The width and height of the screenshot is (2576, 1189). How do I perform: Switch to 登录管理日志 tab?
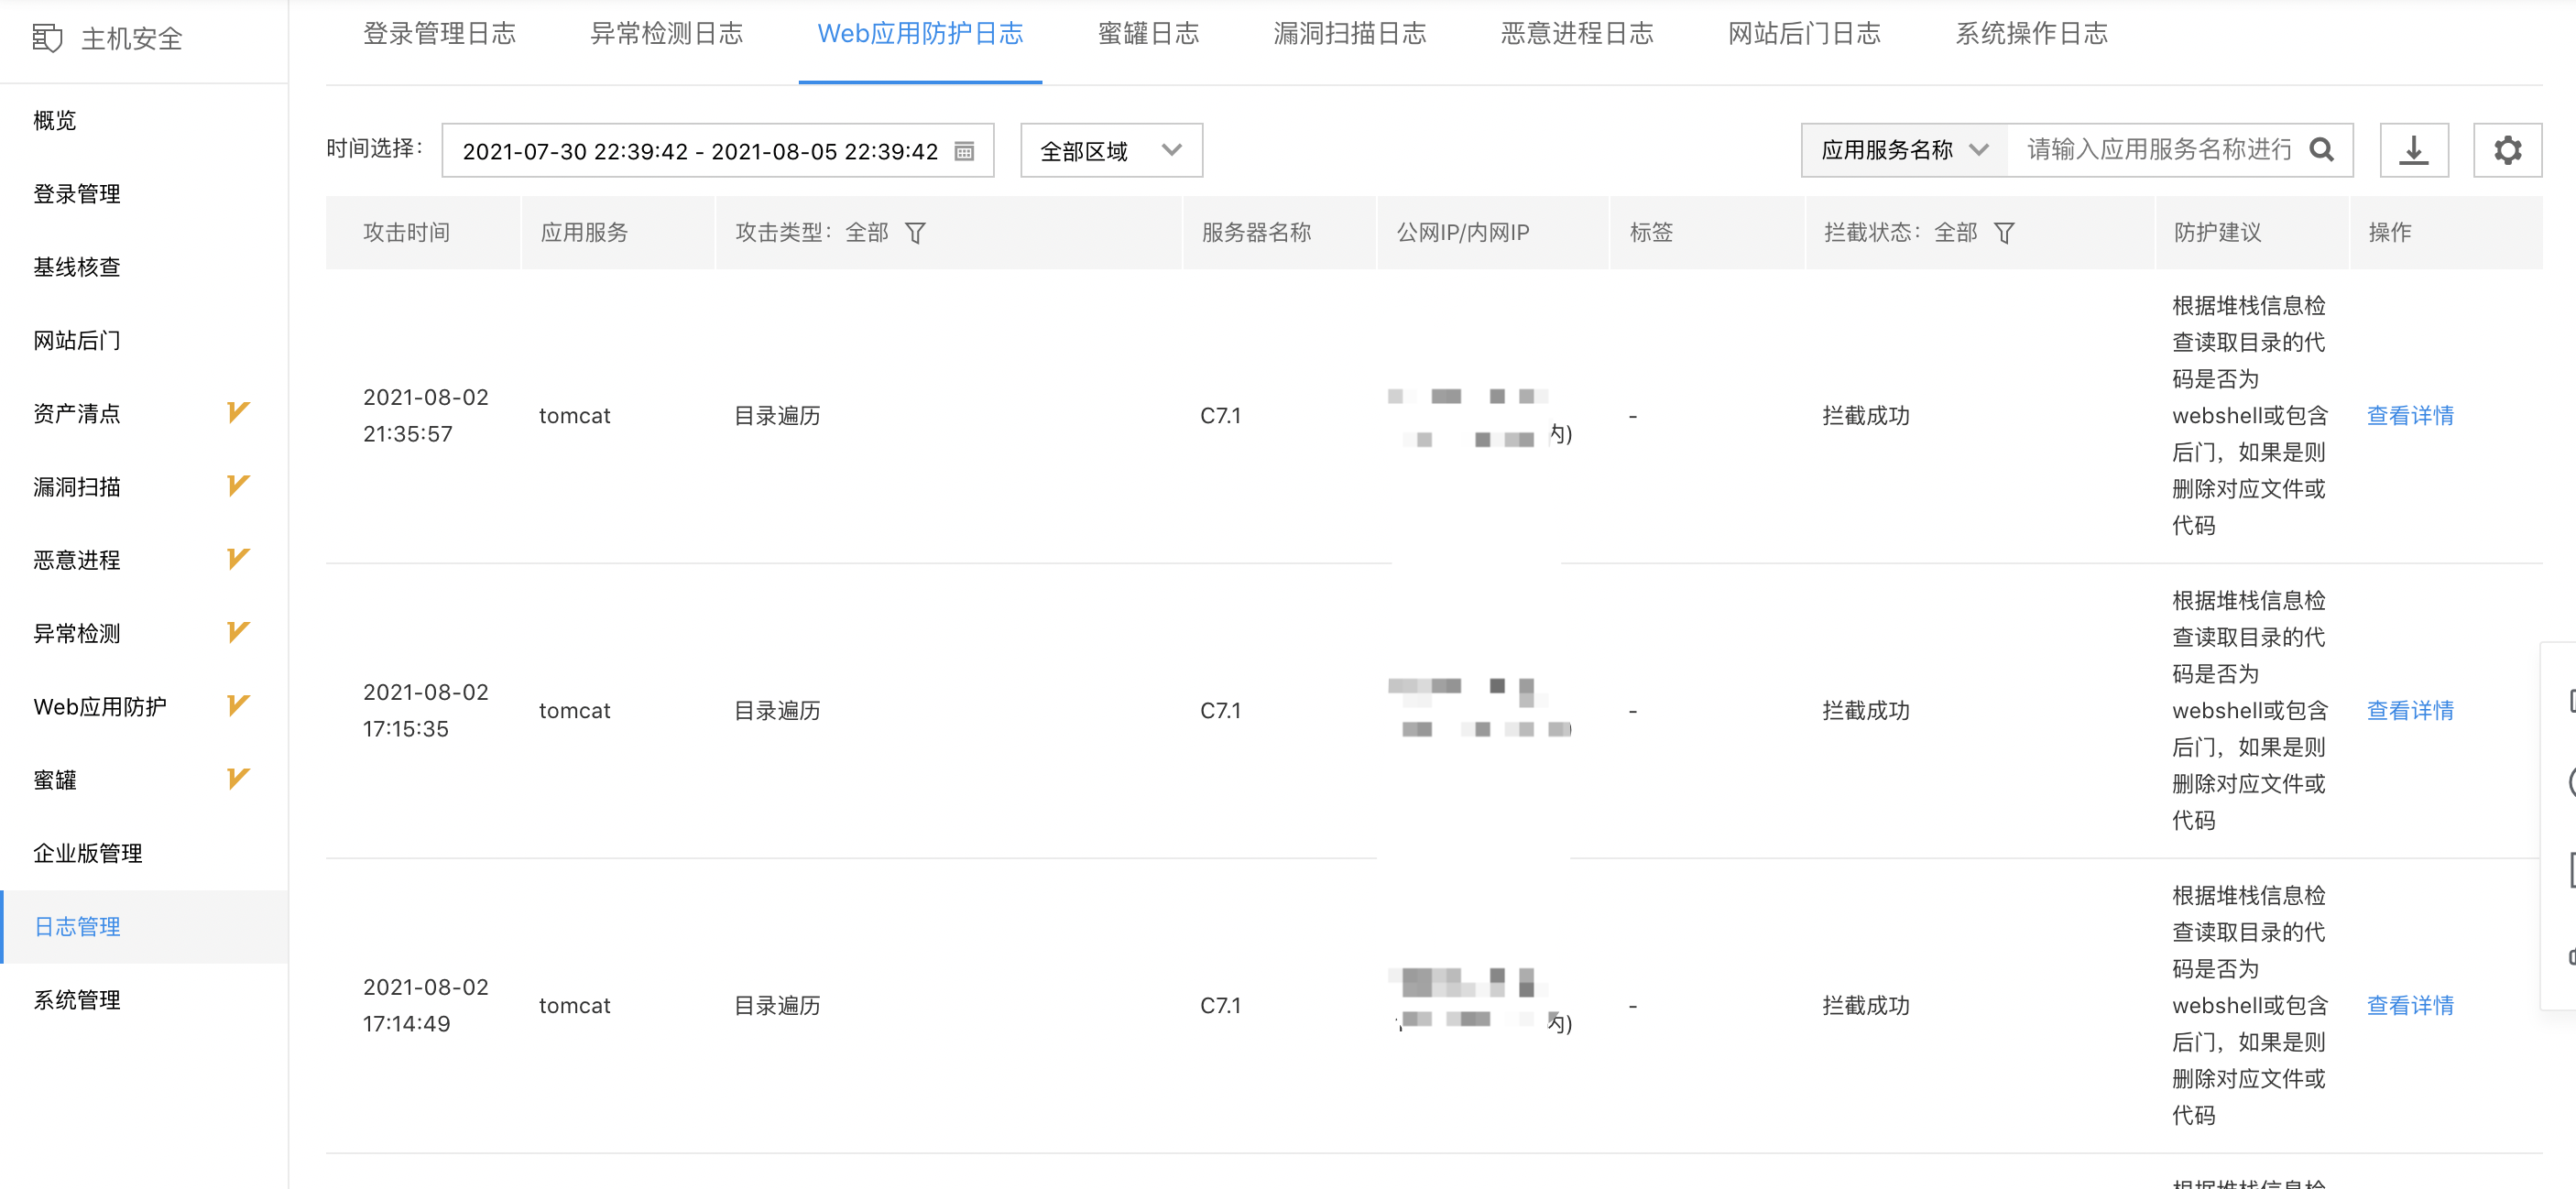pyautogui.click(x=439, y=34)
